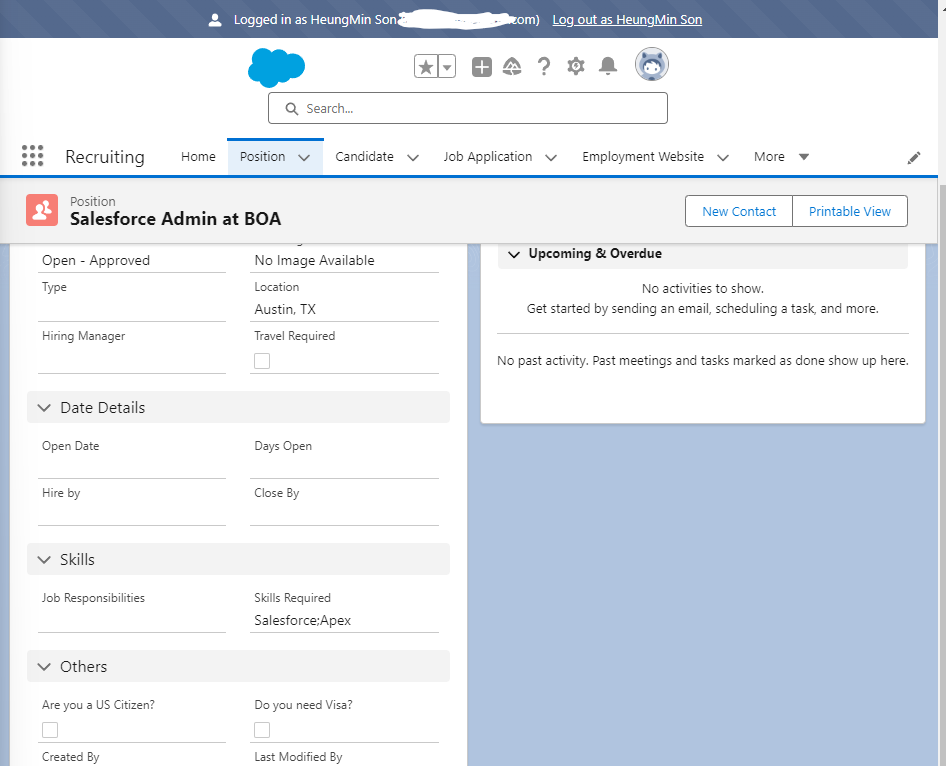The height and width of the screenshot is (766, 946).
Task: Click the Hire by field label
Action: (x=61, y=493)
